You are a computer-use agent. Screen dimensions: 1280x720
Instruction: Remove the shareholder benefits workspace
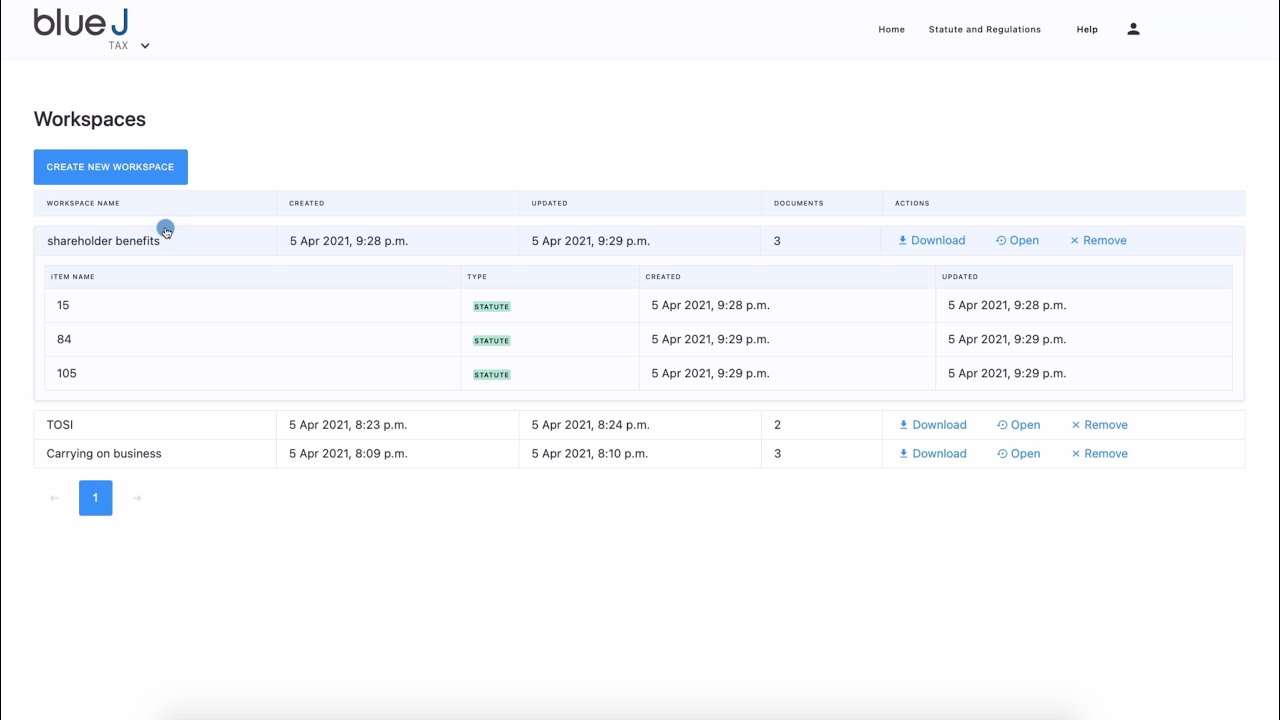1098,240
